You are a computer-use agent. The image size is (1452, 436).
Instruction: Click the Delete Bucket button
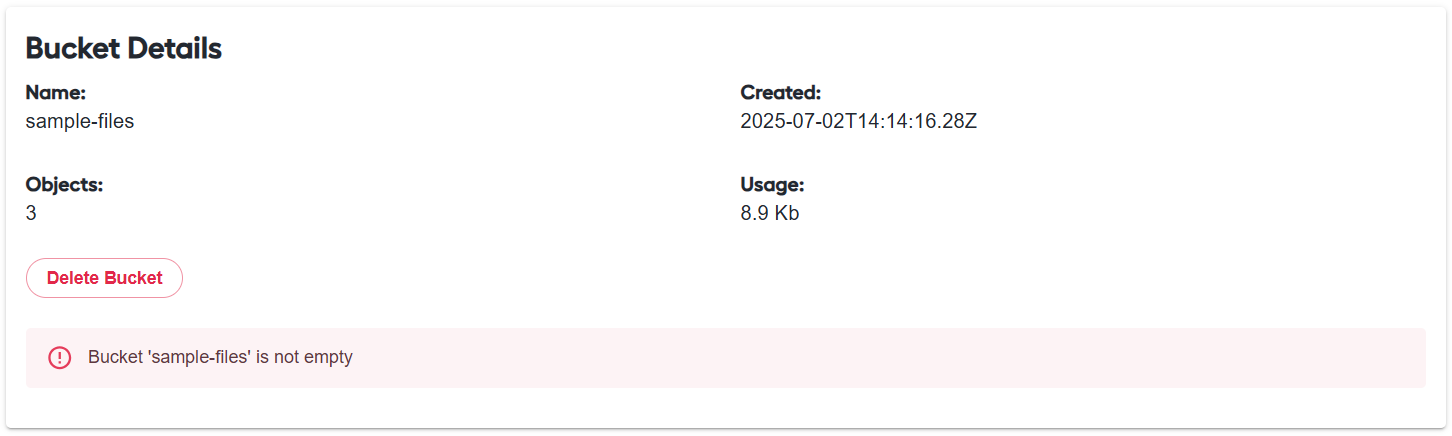coord(104,278)
